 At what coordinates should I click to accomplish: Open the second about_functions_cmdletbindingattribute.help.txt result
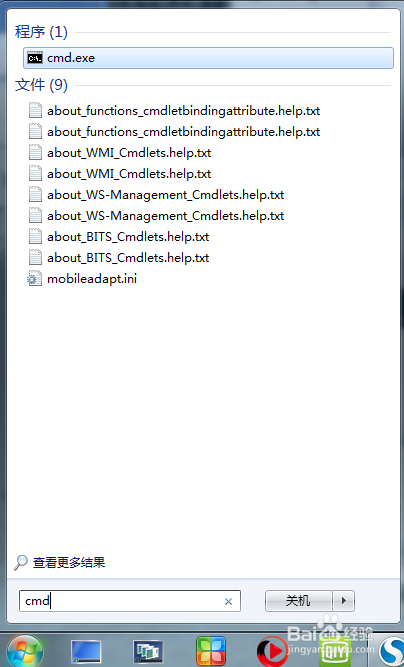coord(183,131)
